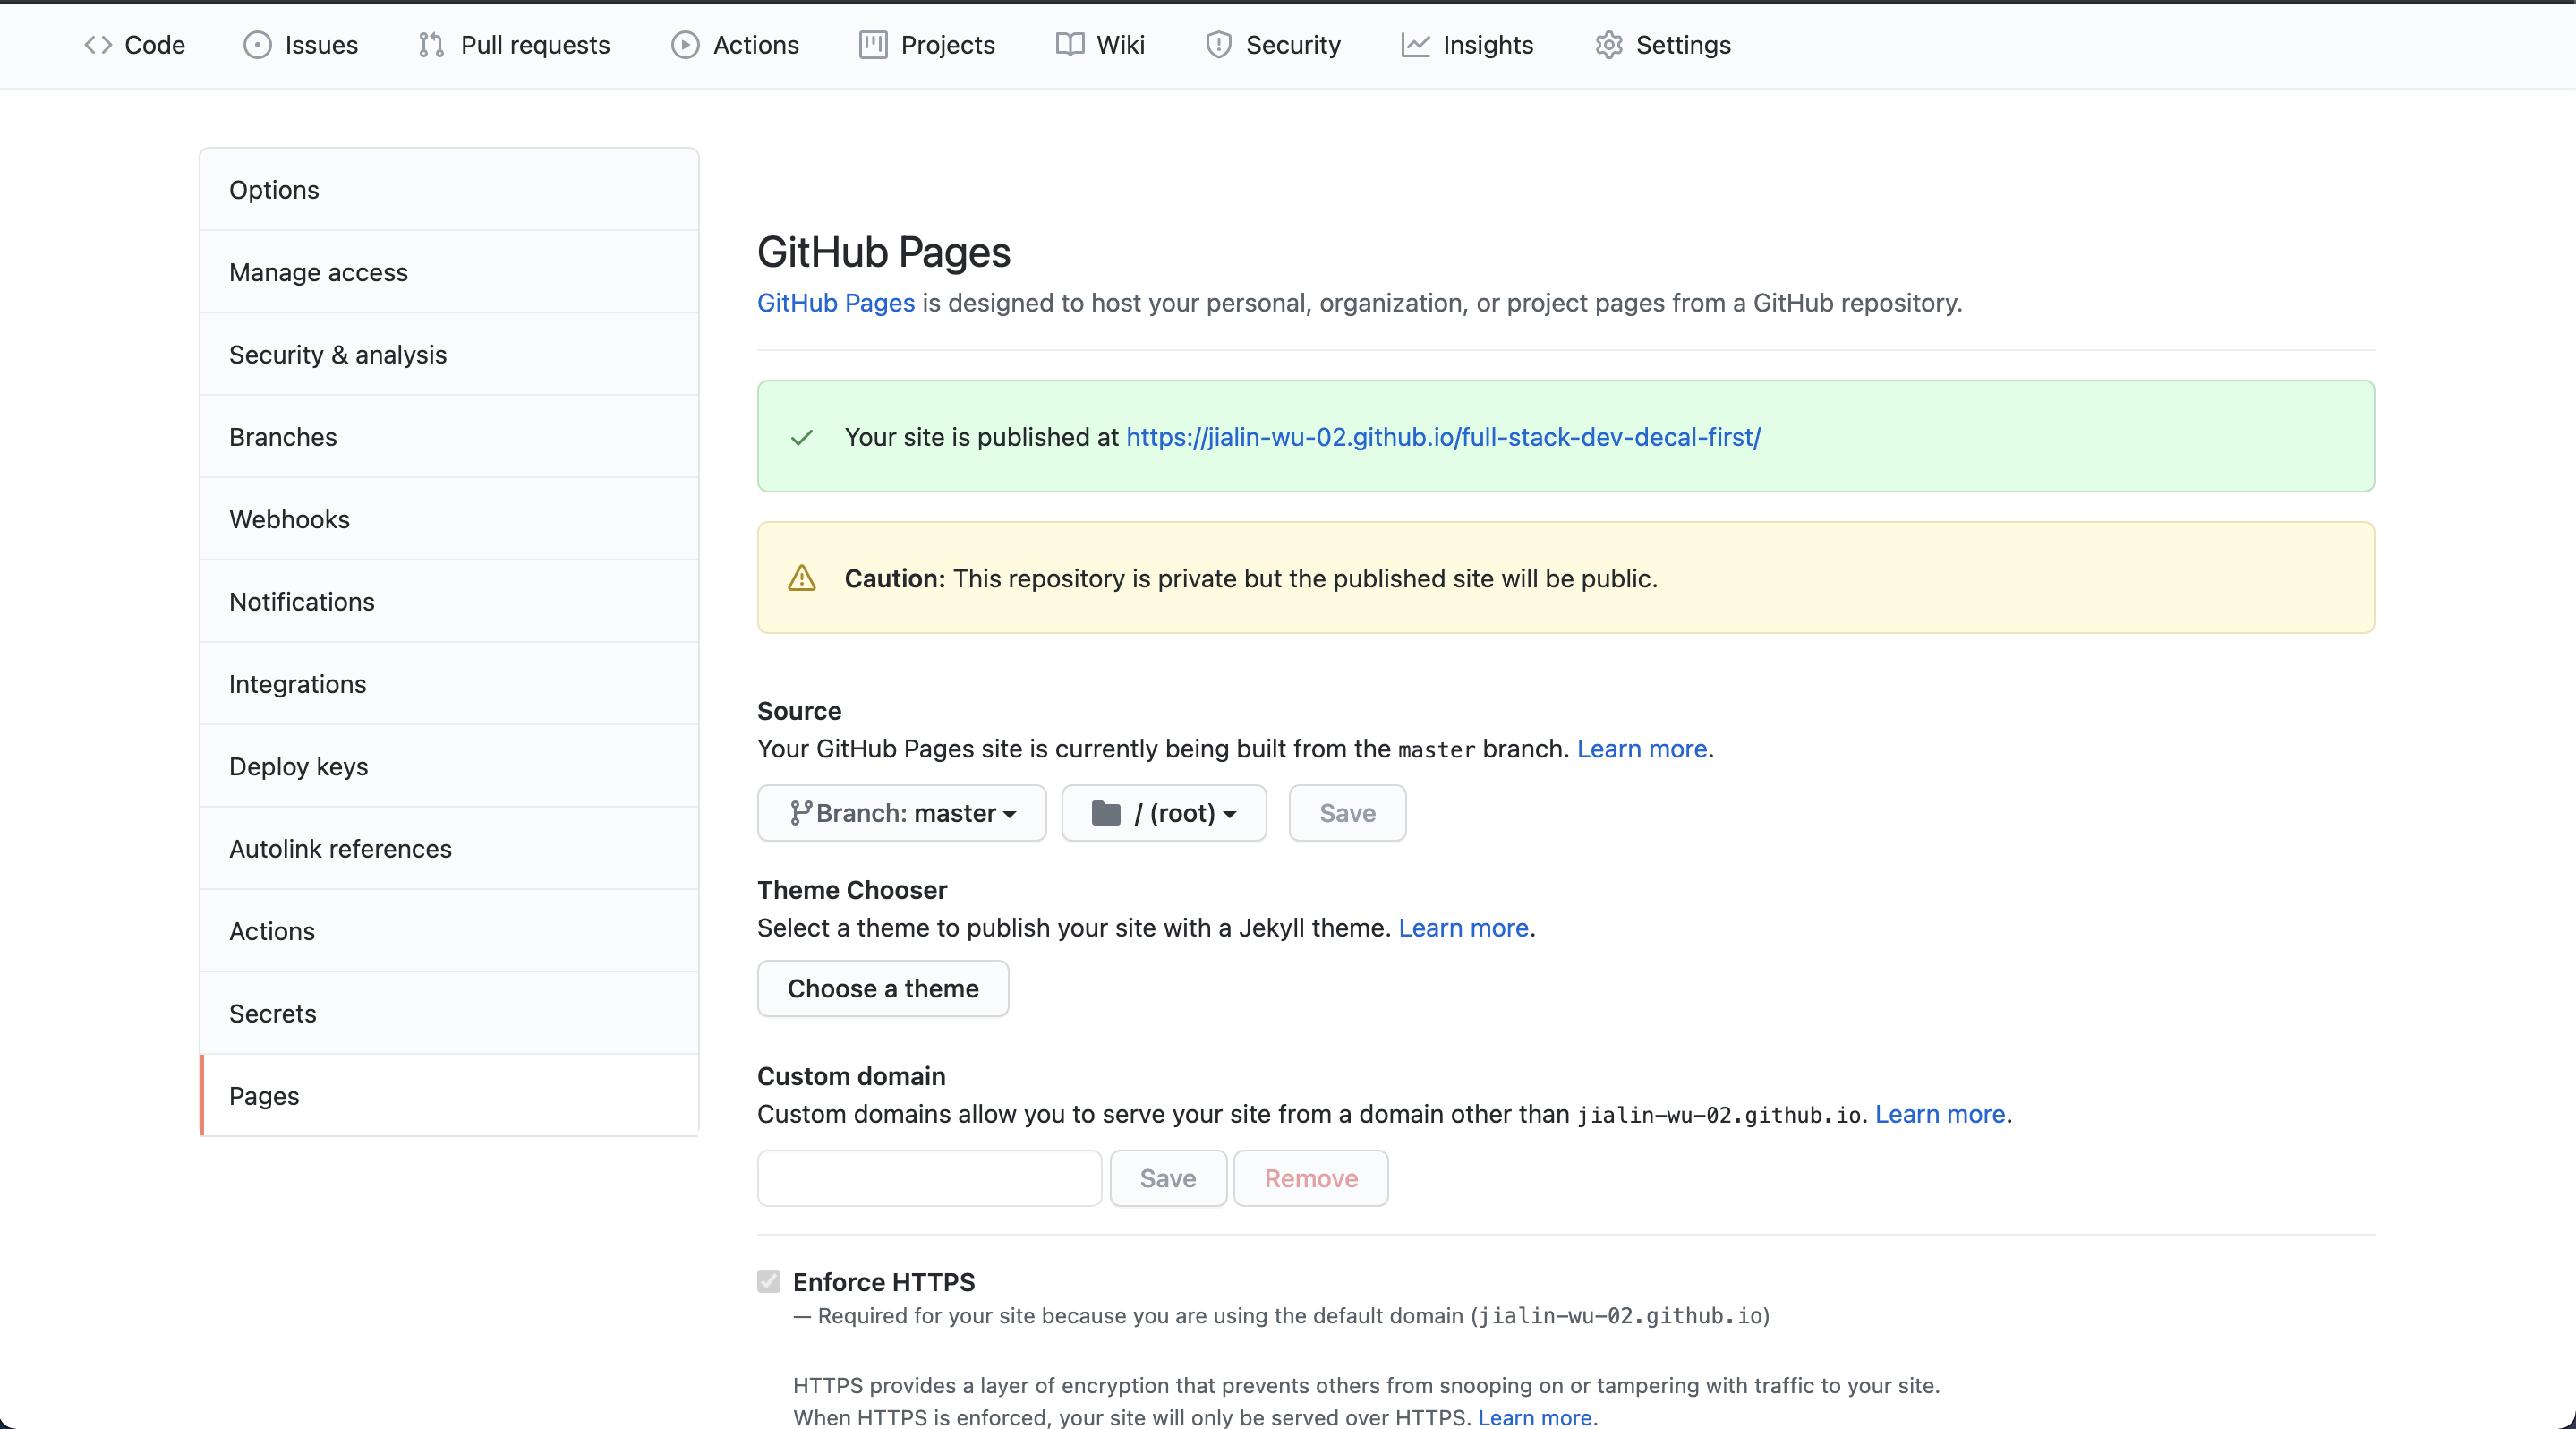
Task: Click the Issues circle icon
Action: click(257, 45)
